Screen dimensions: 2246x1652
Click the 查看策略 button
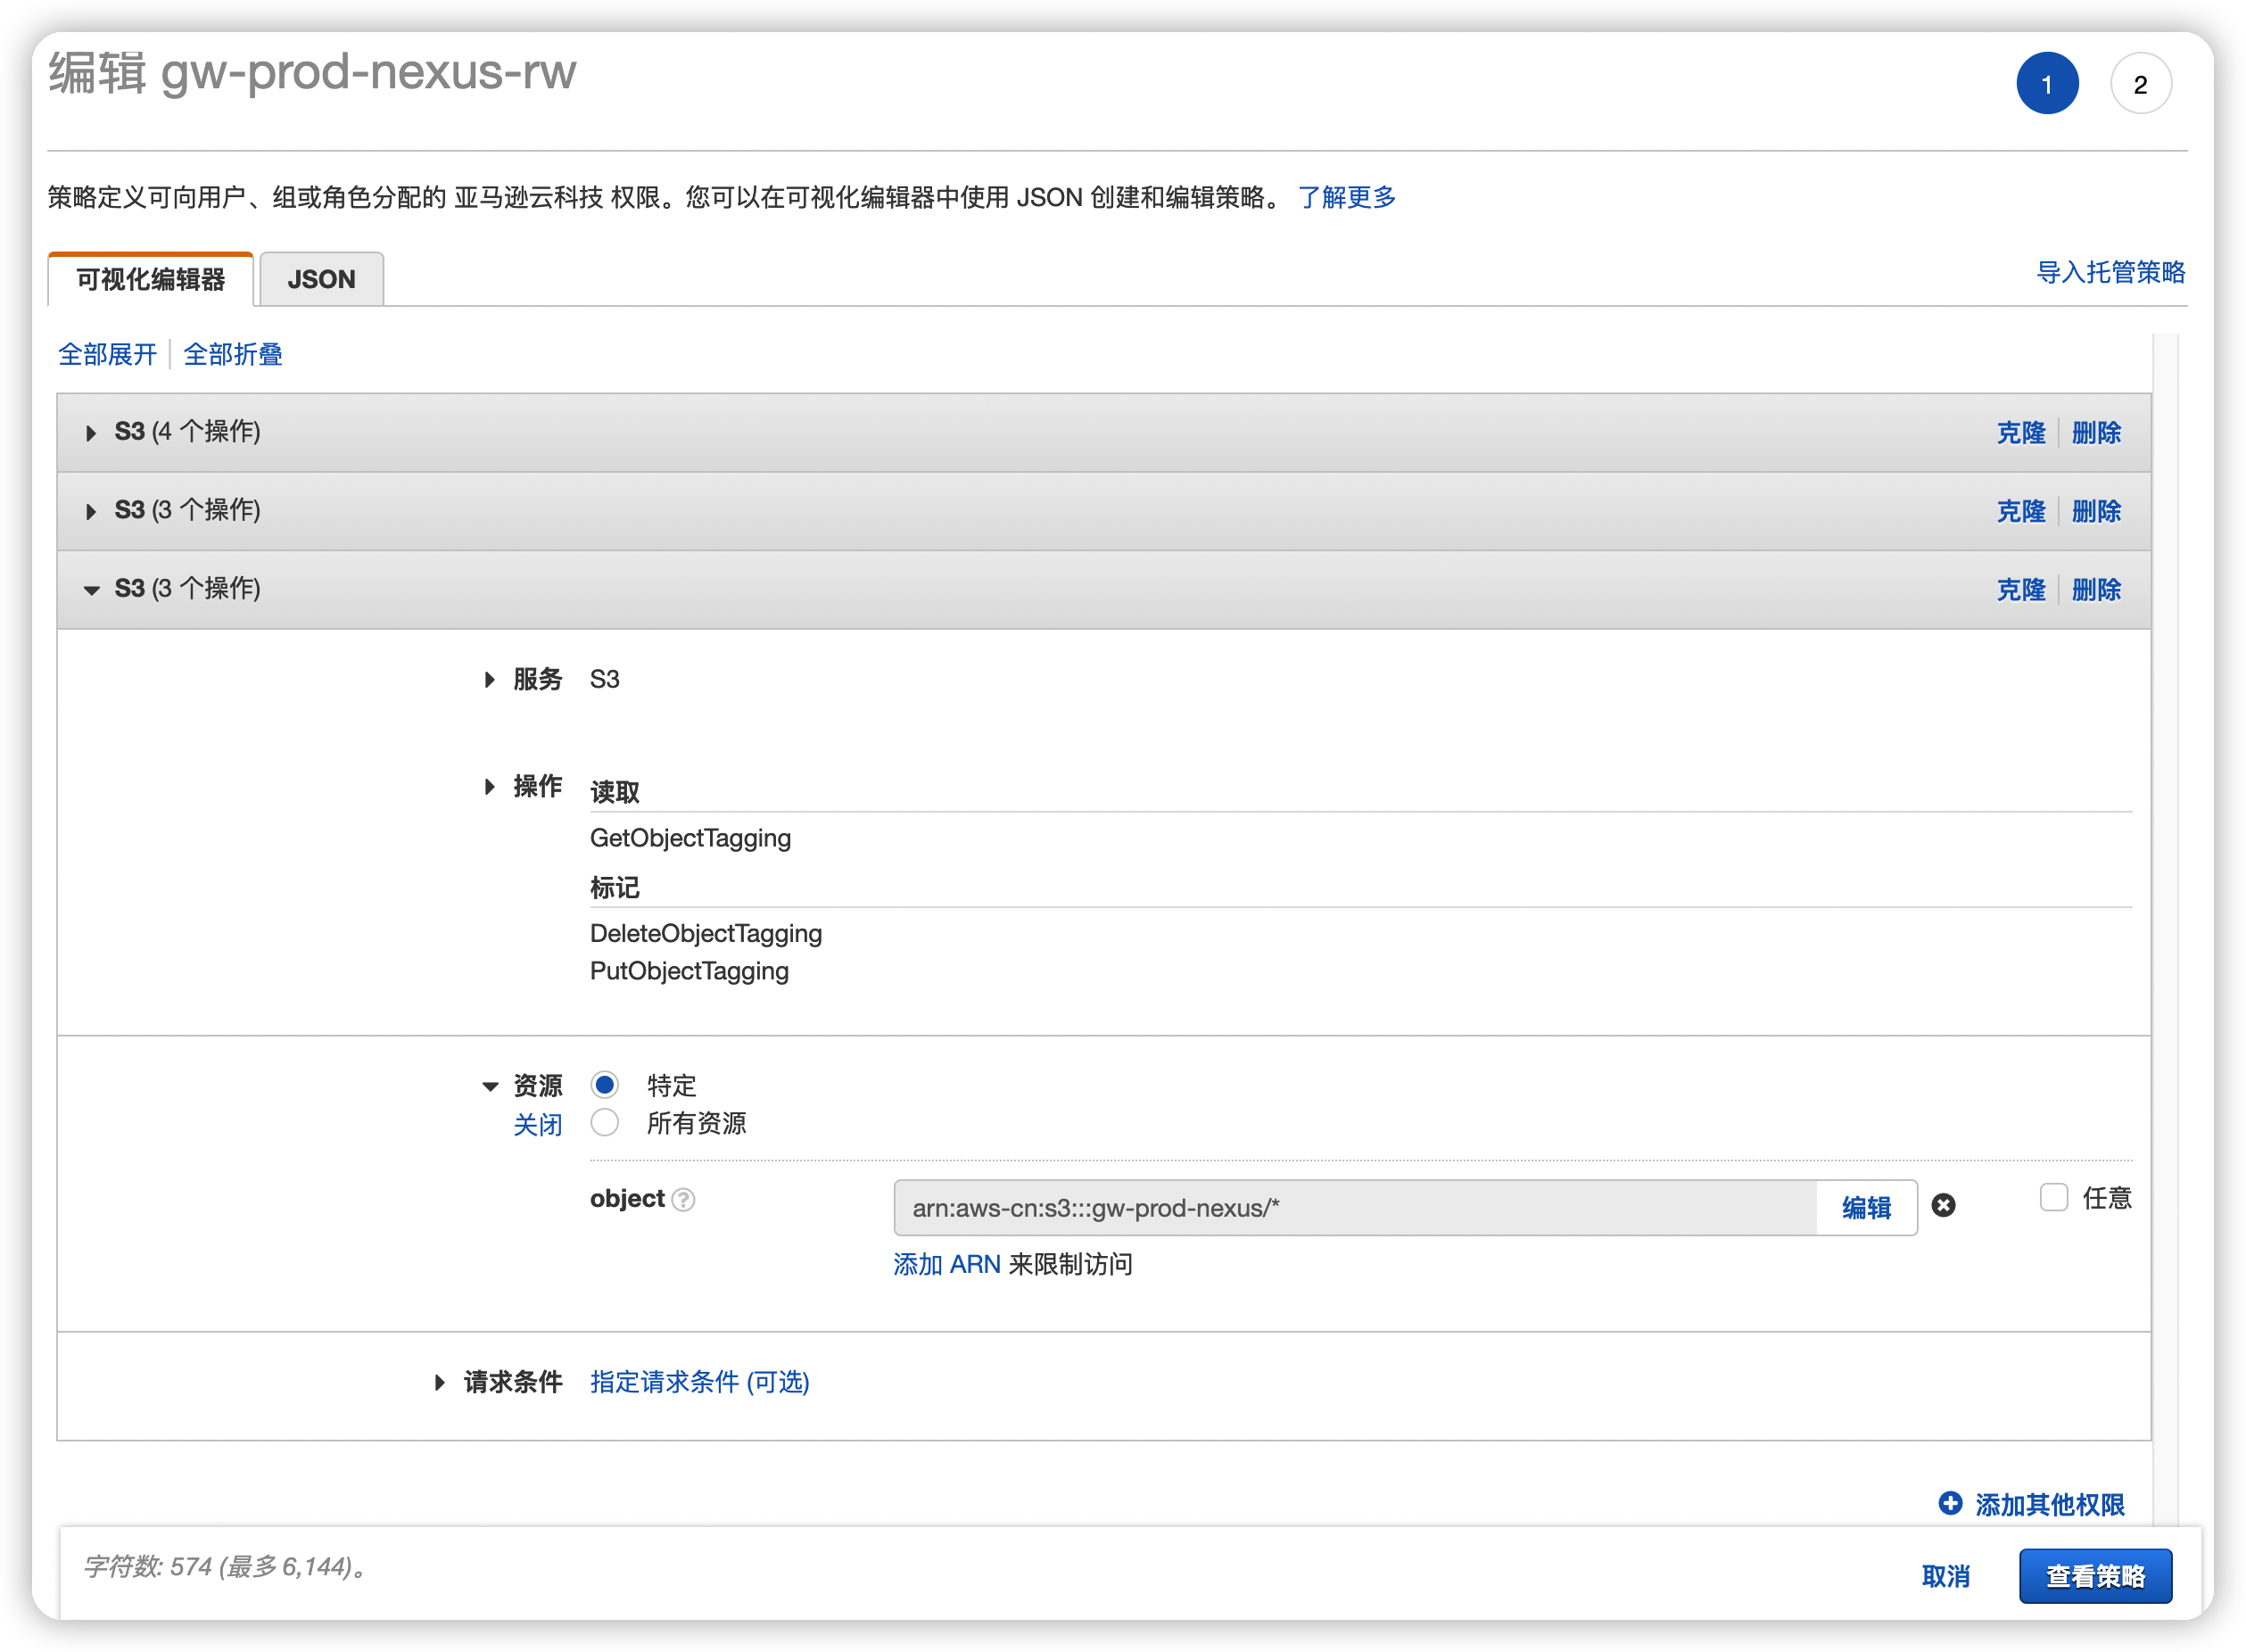[2095, 1576]
